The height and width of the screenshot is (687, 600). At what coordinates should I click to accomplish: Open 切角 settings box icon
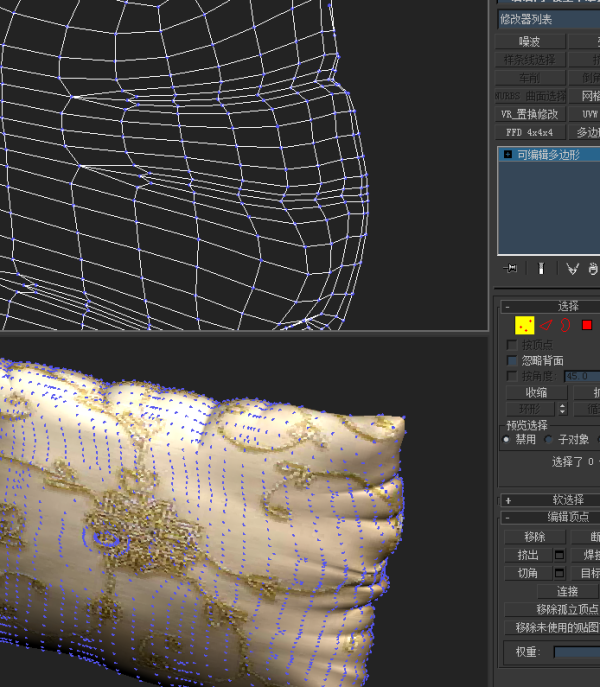(559, 573)
